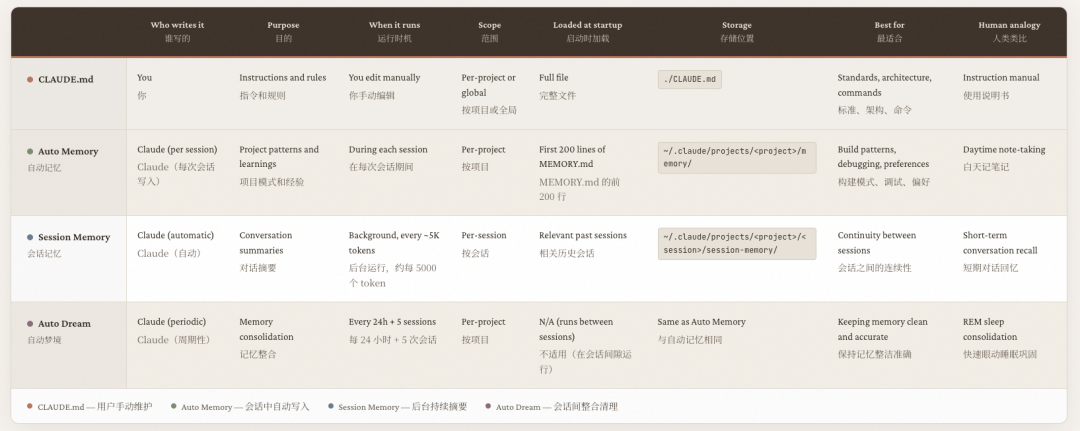Click the CLAUDE.md dot in the bottom legend
The image size is (1080, 431).
click(x=30, y=407)
